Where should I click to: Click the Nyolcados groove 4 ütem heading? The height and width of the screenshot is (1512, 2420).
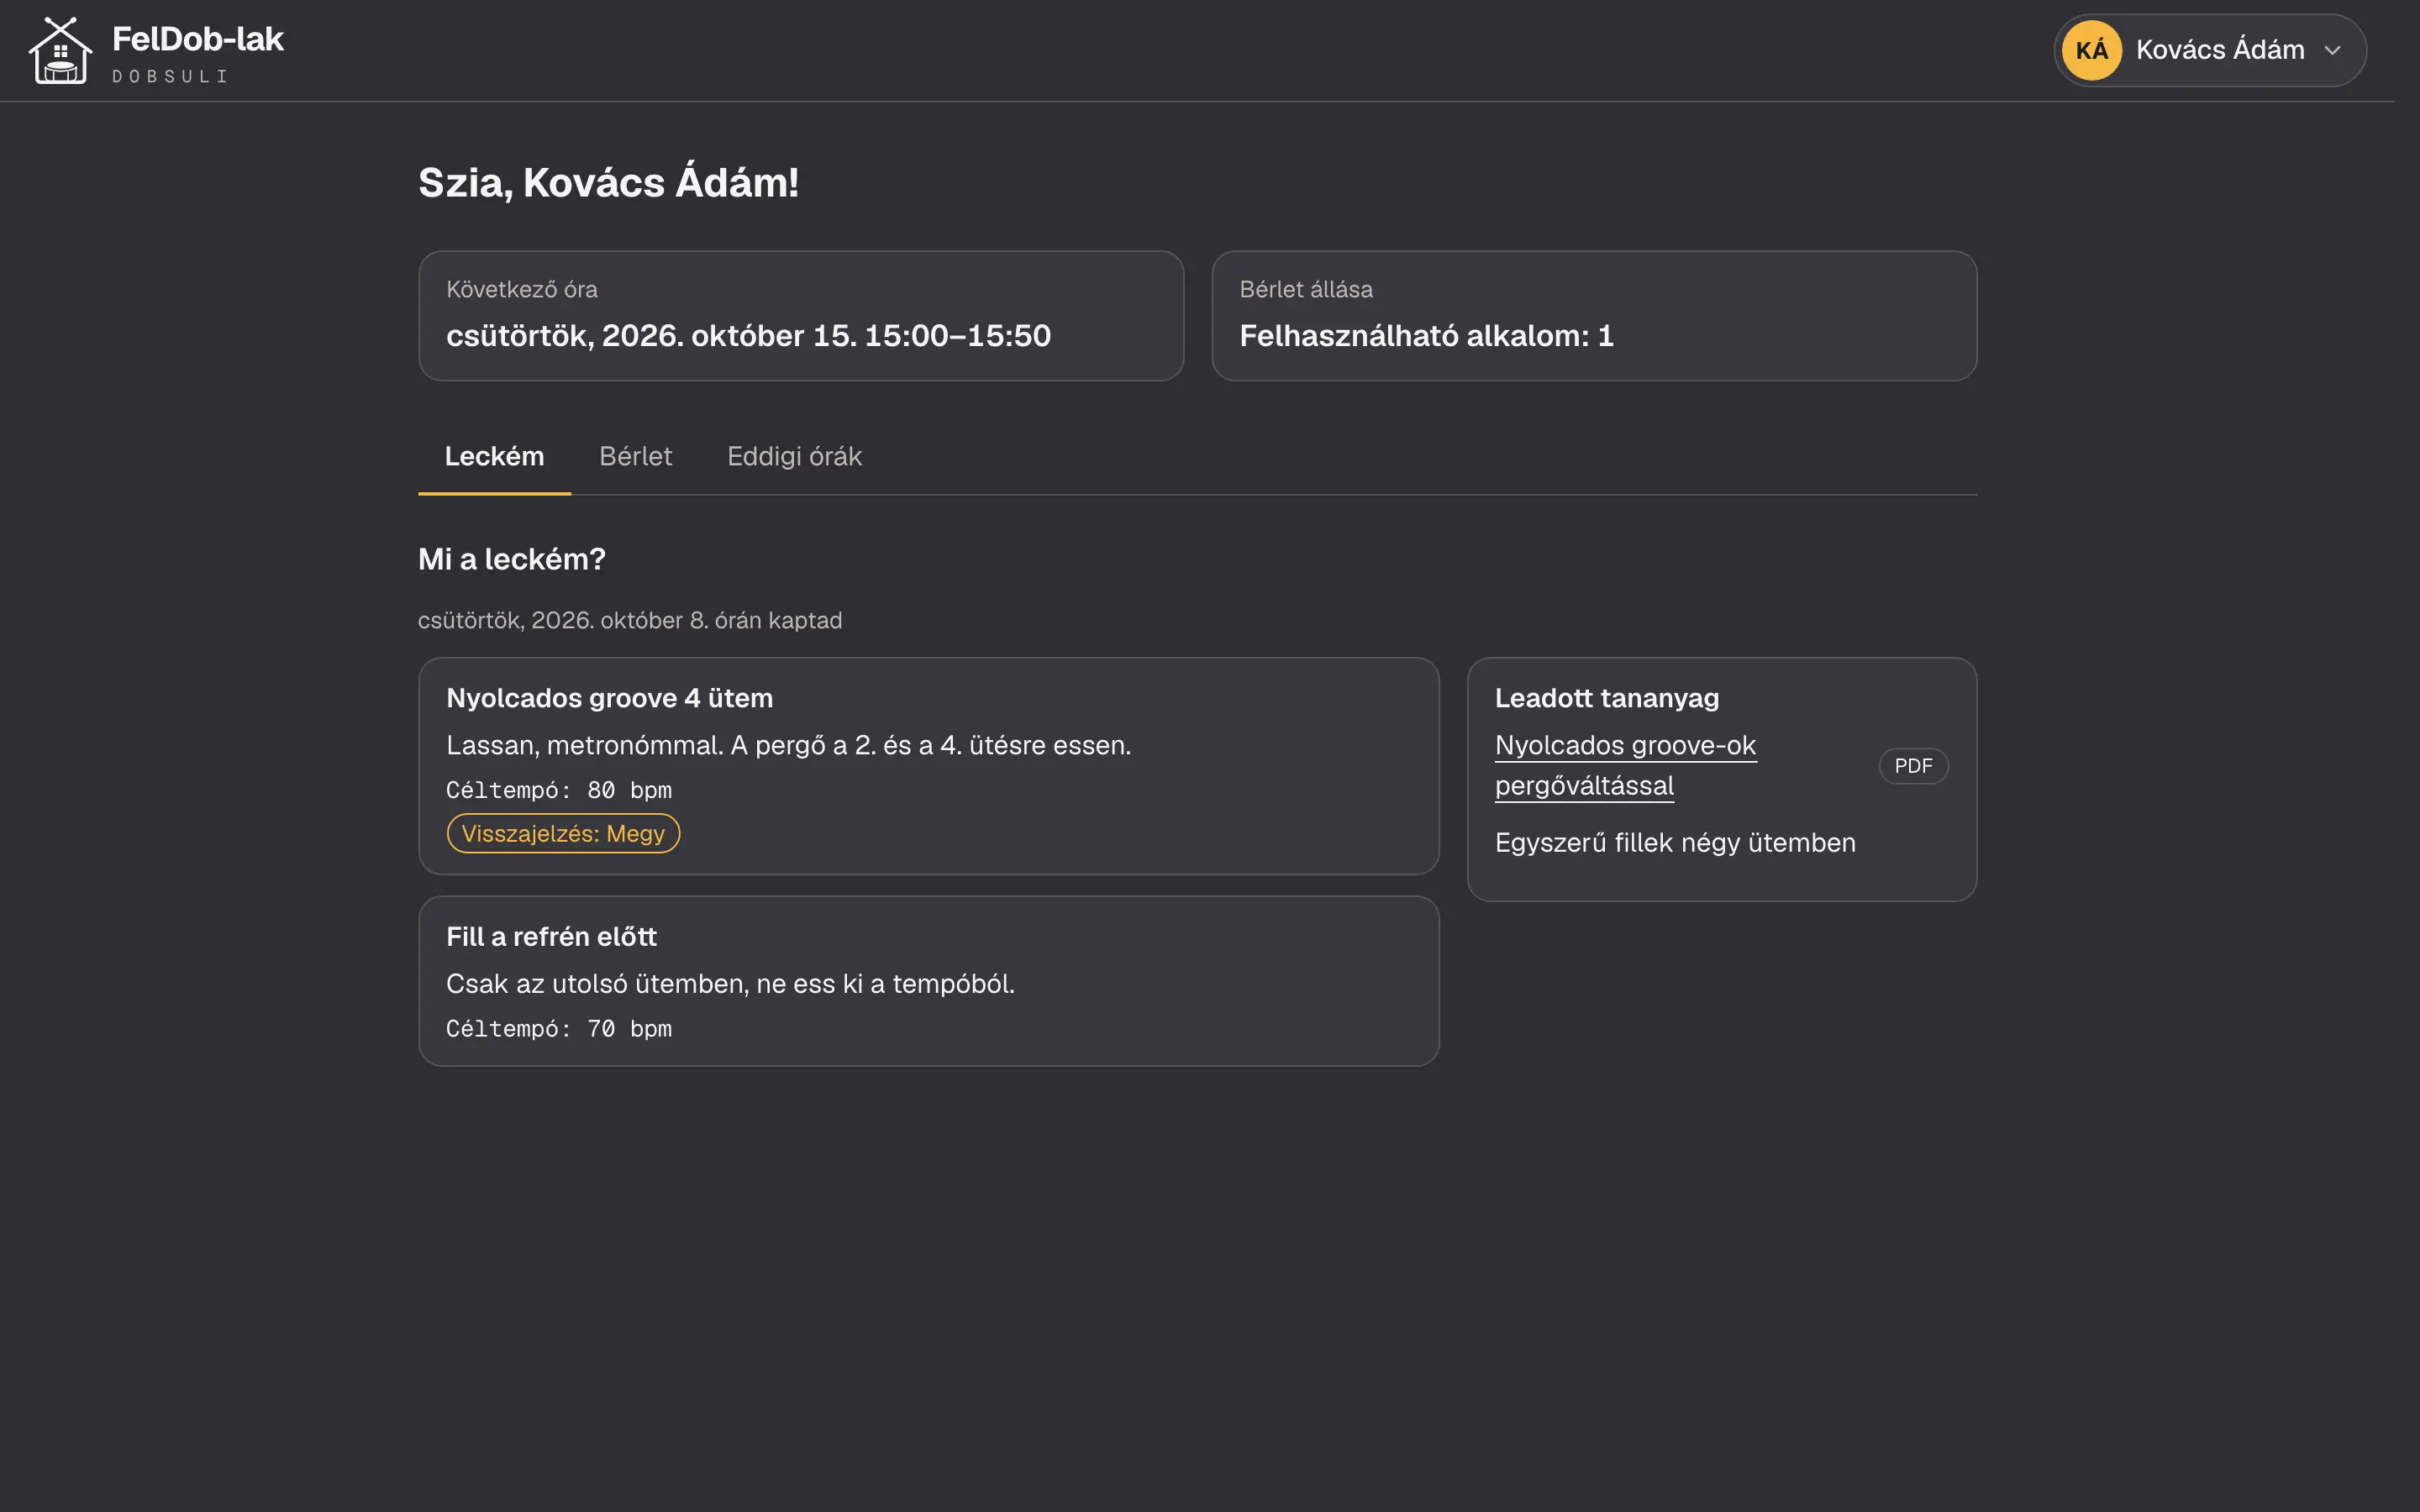(609, 698)
